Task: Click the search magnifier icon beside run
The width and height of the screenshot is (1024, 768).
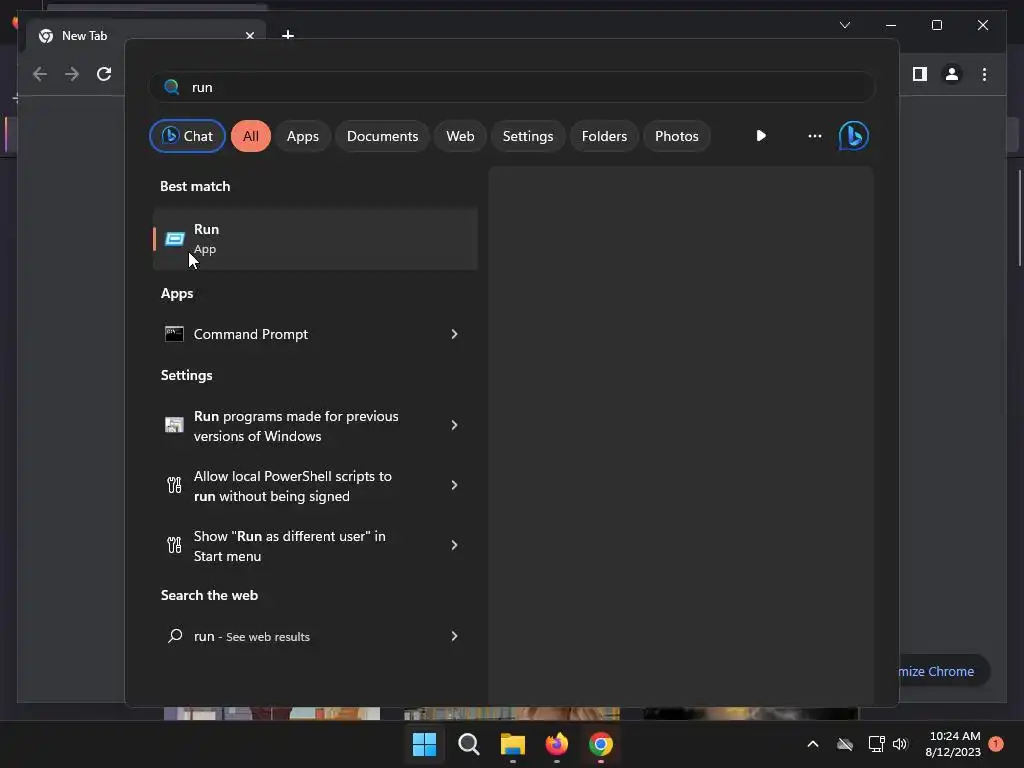Action: pos(172,87)
